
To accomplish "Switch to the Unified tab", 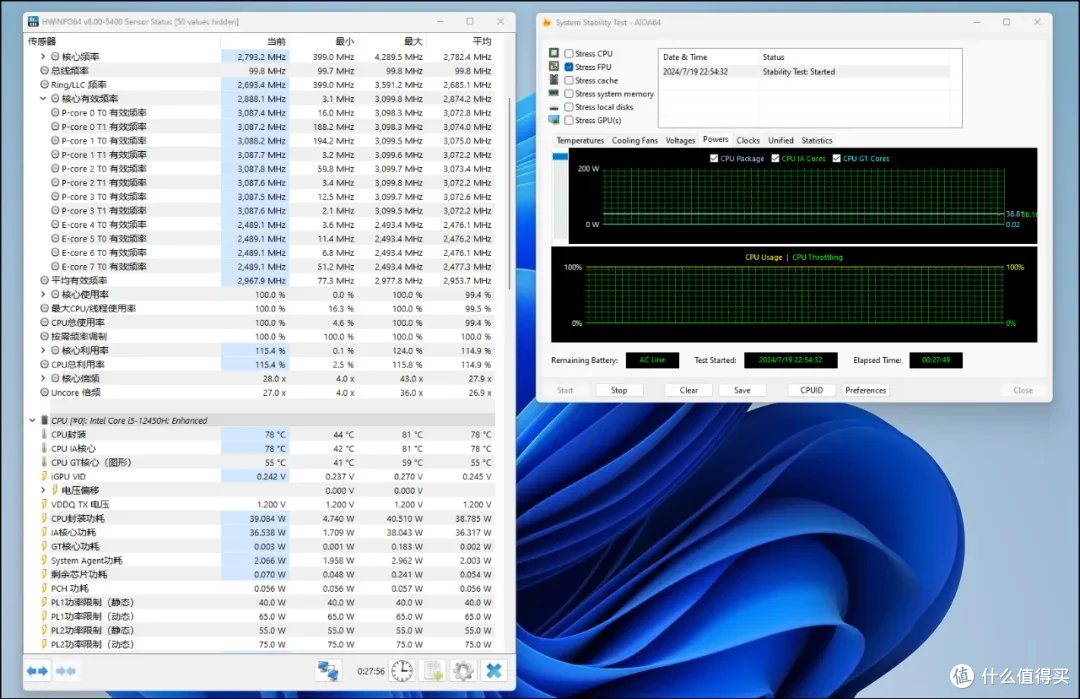I will [780, 140].
